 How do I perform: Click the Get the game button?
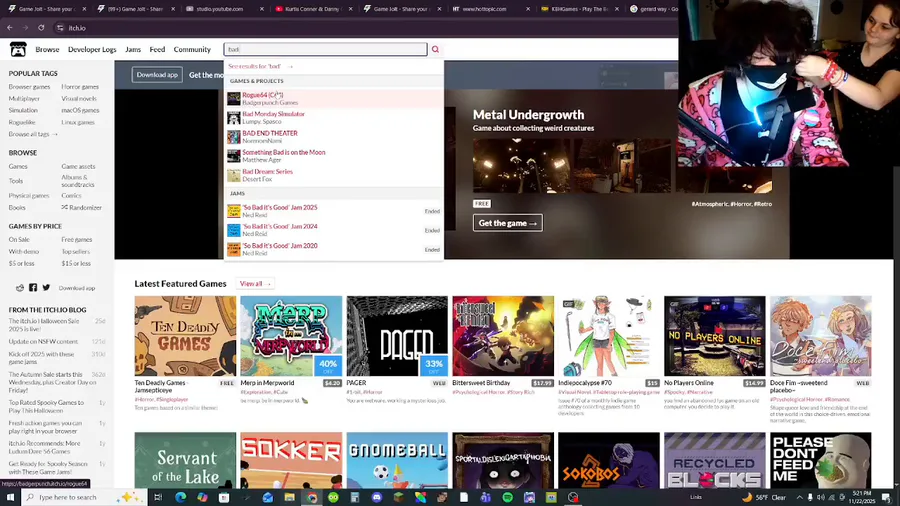(507, 223)
